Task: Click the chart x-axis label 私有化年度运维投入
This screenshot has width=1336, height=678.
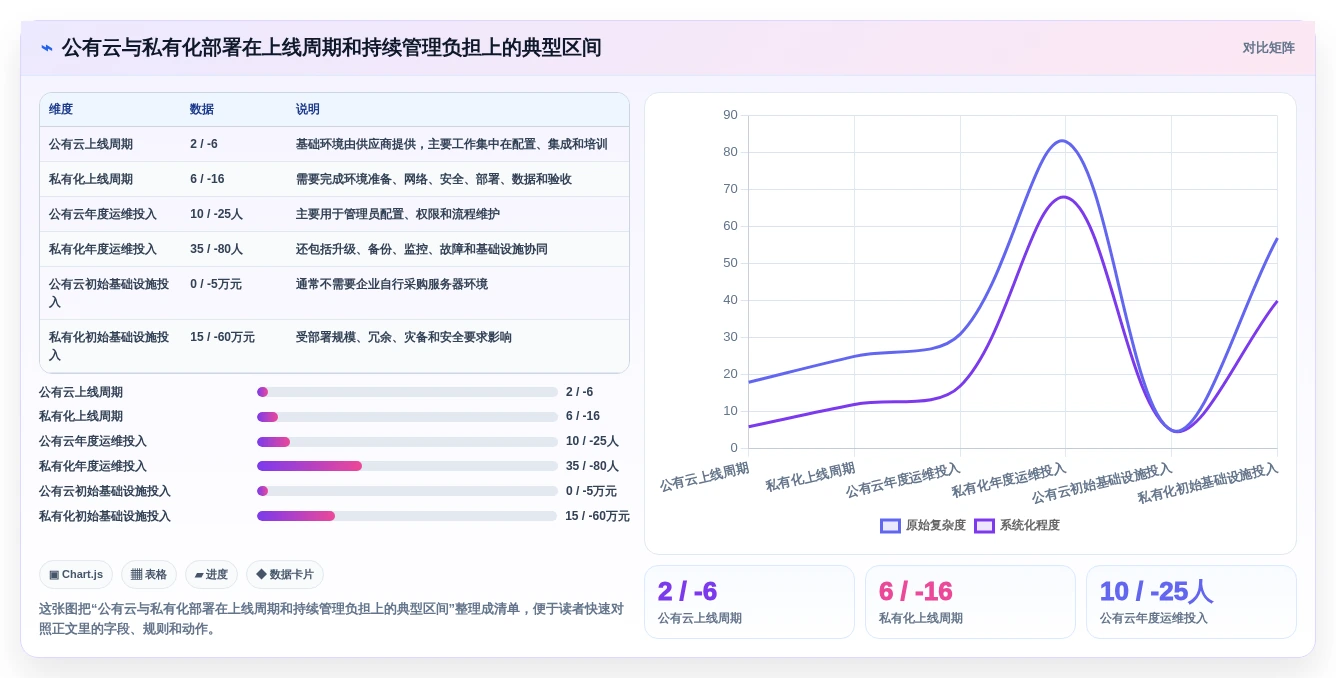Action: click(x=1009, y=480)
